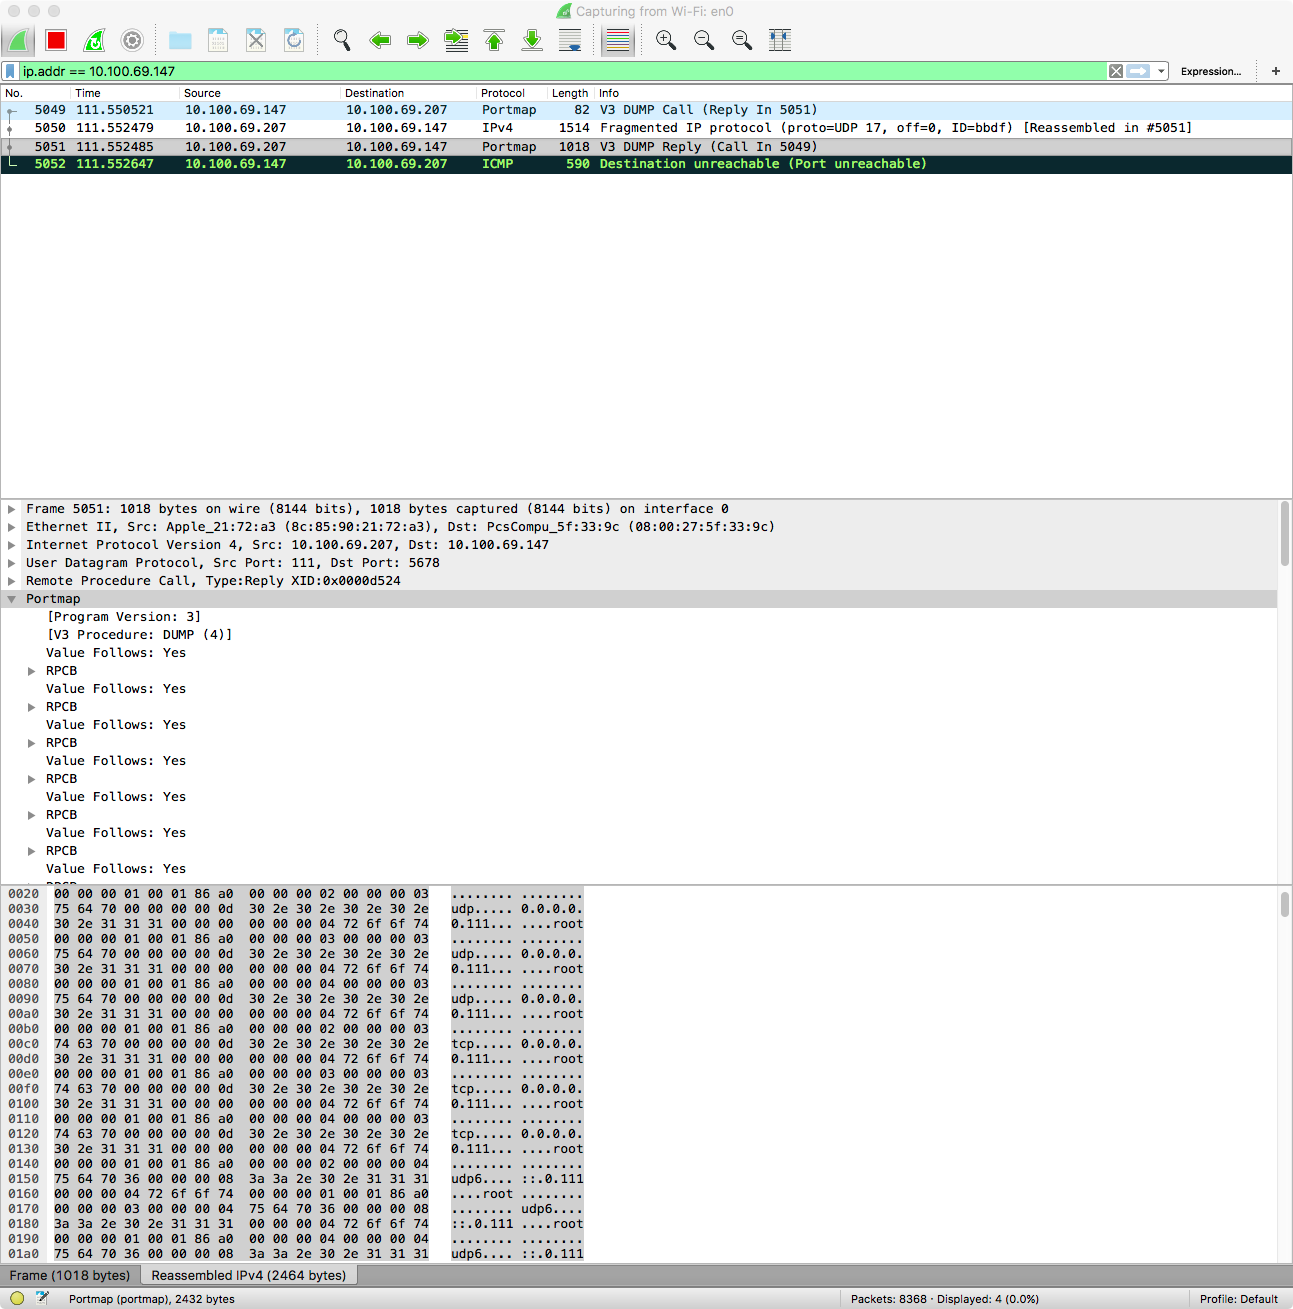Open capture options gear icon
This screenshot has width=1293, height=1309.
pyautogui.click(x=132, y=41)
